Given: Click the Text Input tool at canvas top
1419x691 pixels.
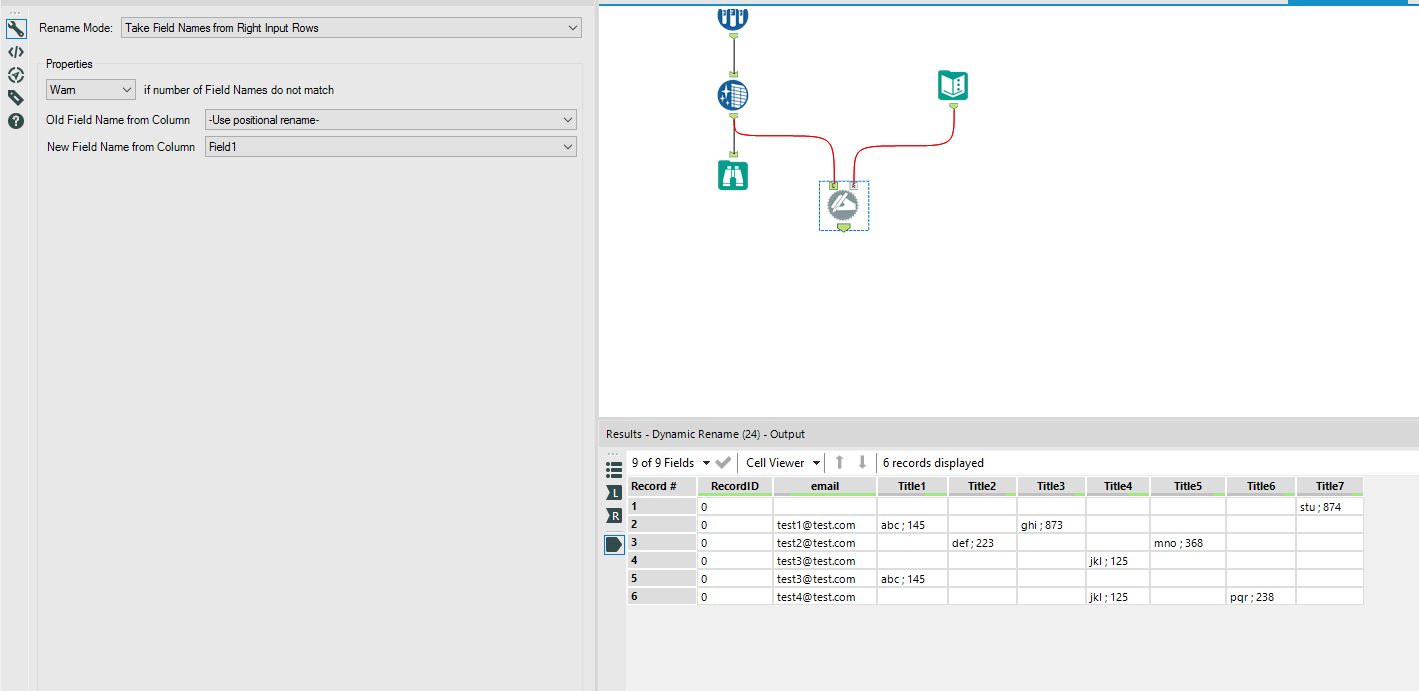Looking at the screenshot, I should (x=733, y=16).
